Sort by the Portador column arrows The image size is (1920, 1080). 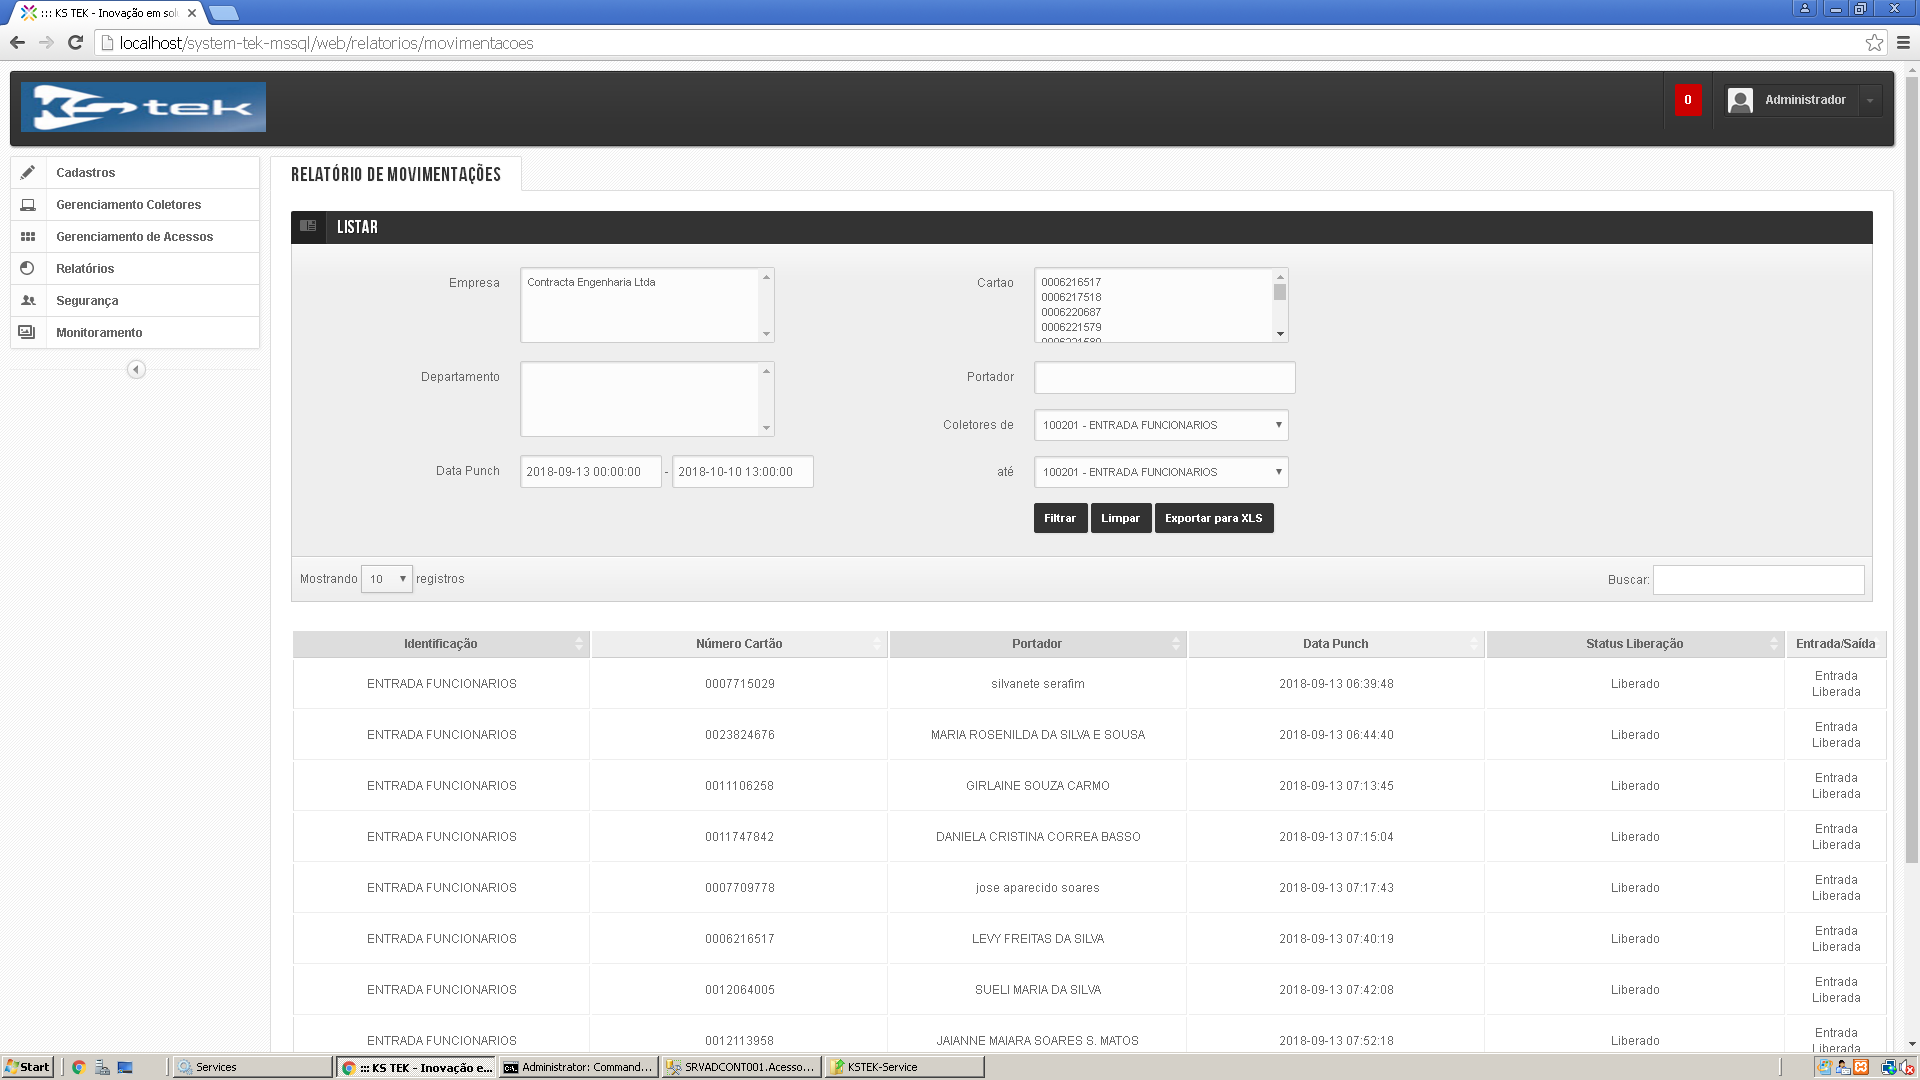[1176, 644]
